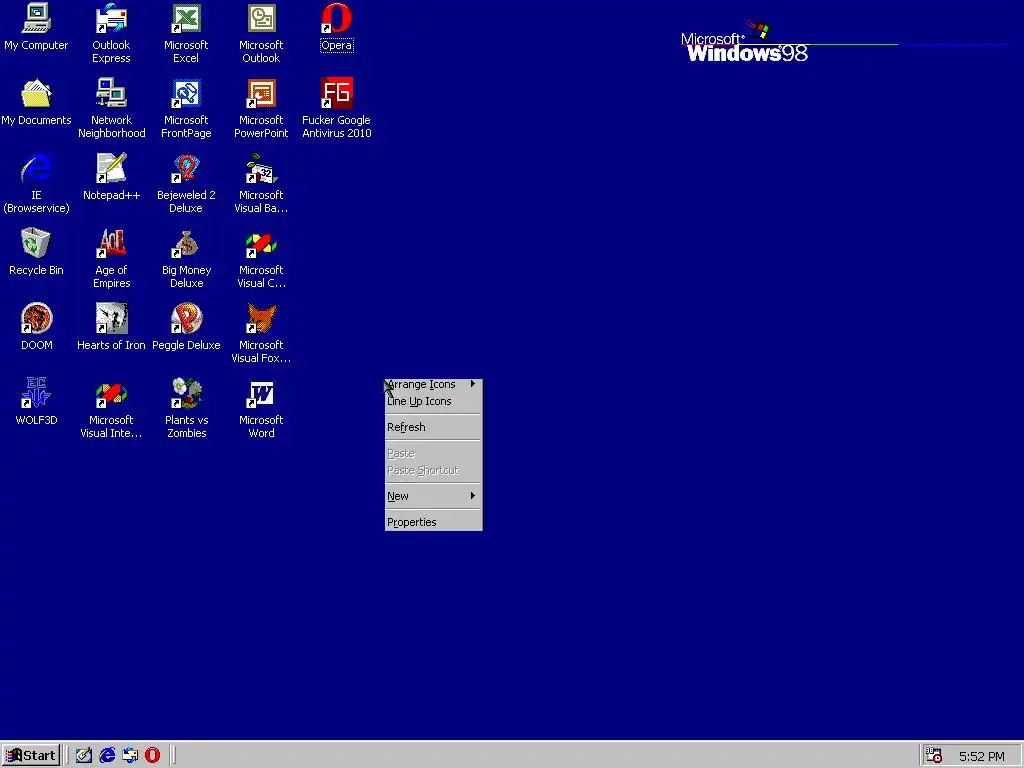Open the Start menu
Screen dimensions: 1024x768
pos(31,756)
